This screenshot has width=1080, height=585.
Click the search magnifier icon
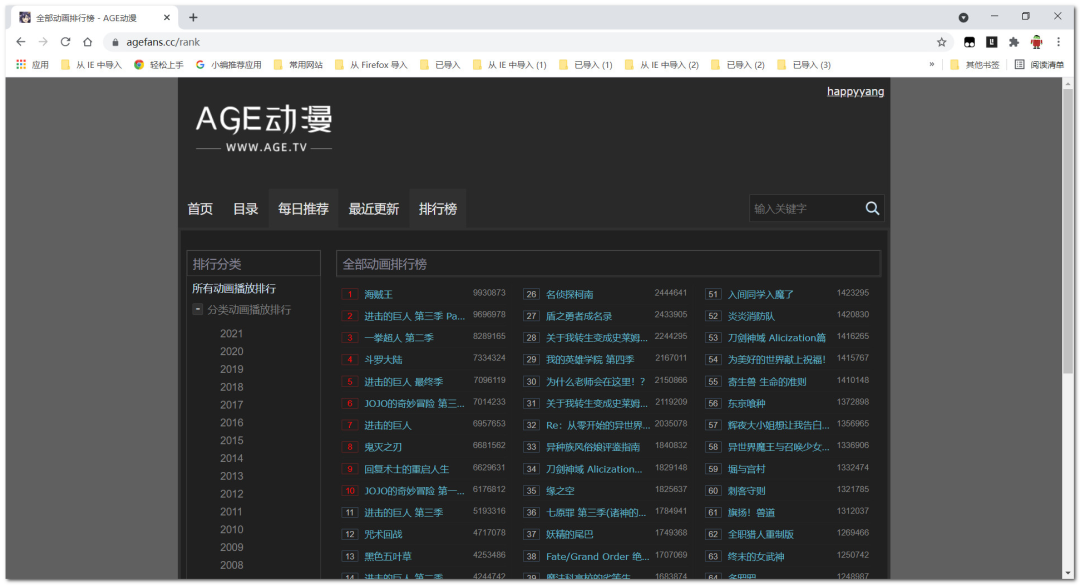872,208
